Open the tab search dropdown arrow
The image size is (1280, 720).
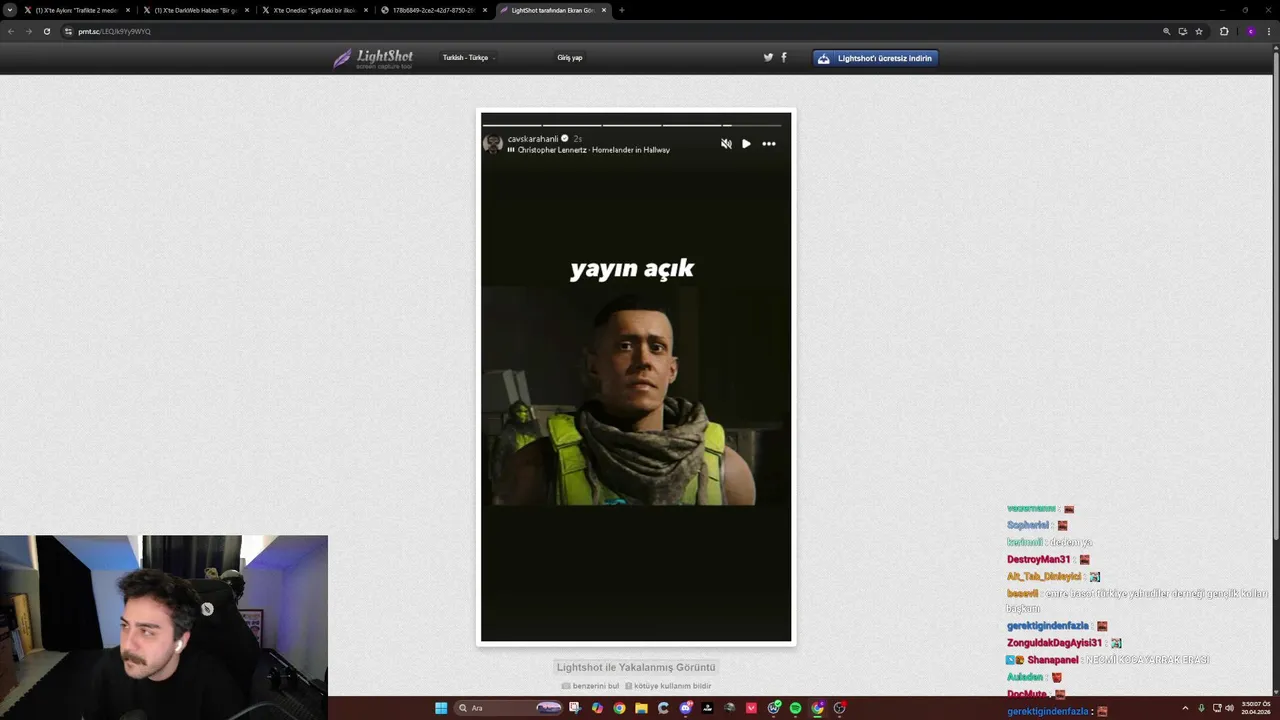coord(9,10)
